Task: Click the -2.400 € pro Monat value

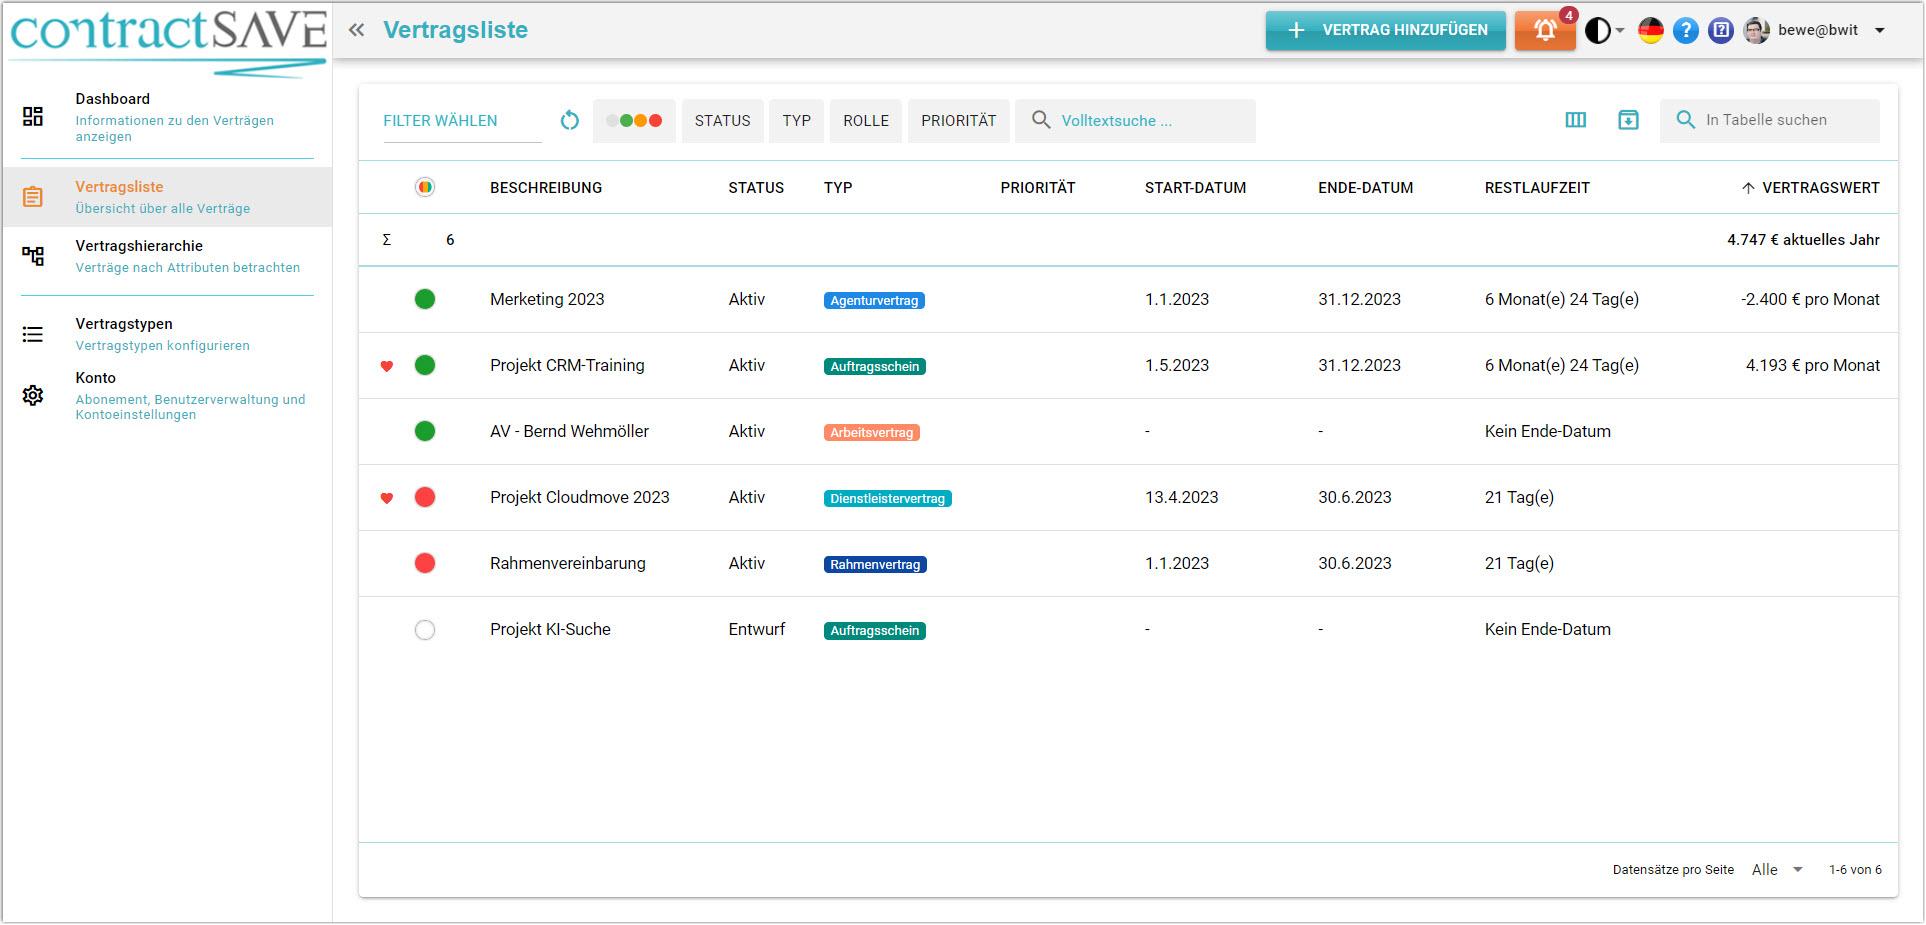Action: click(1810, 299)
